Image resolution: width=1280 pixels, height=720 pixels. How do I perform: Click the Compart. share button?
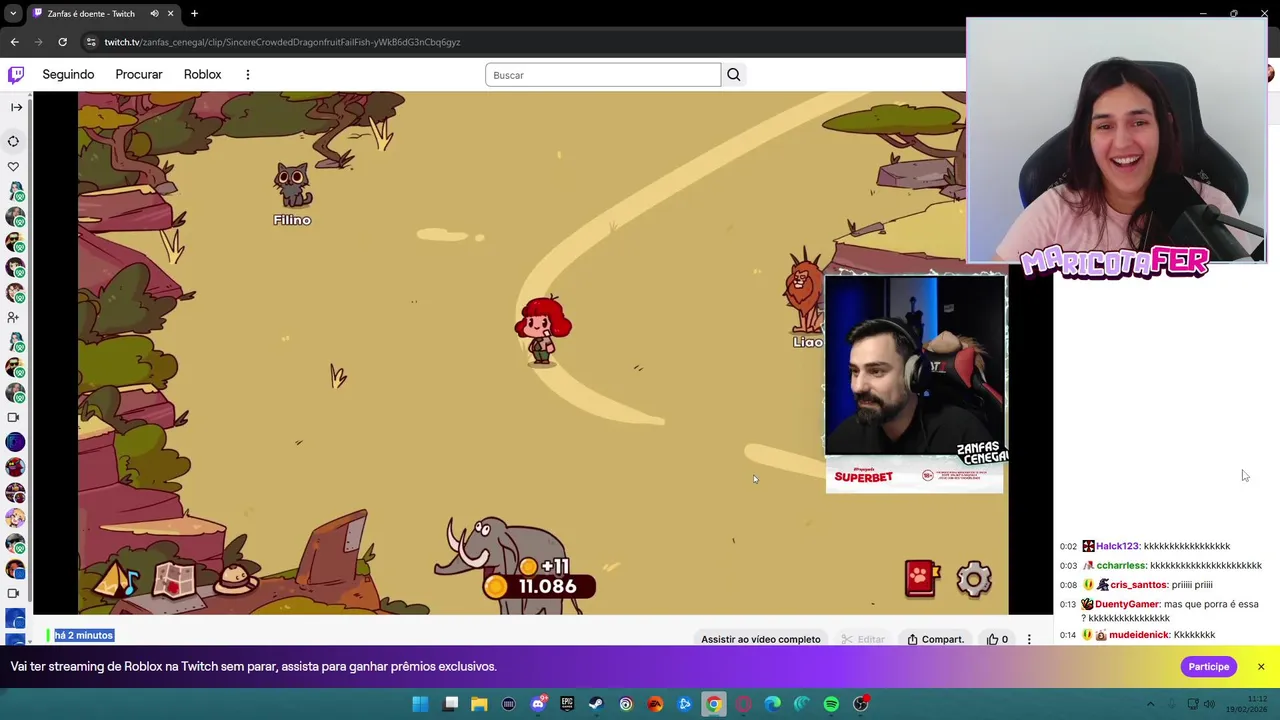[936, 639]
